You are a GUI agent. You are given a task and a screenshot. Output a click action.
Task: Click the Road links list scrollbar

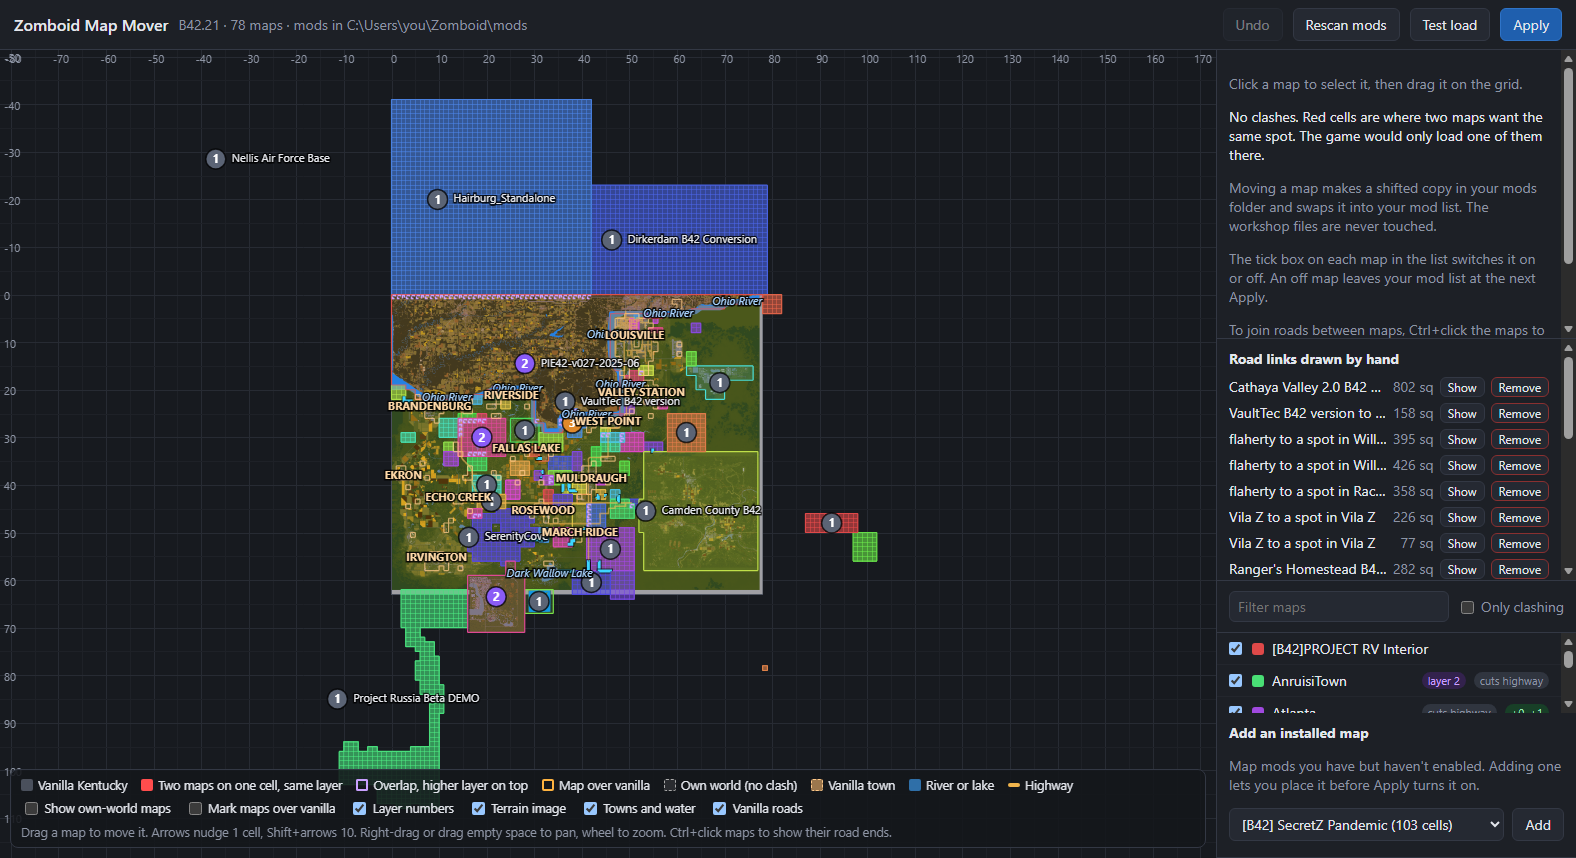point(1568,398)
